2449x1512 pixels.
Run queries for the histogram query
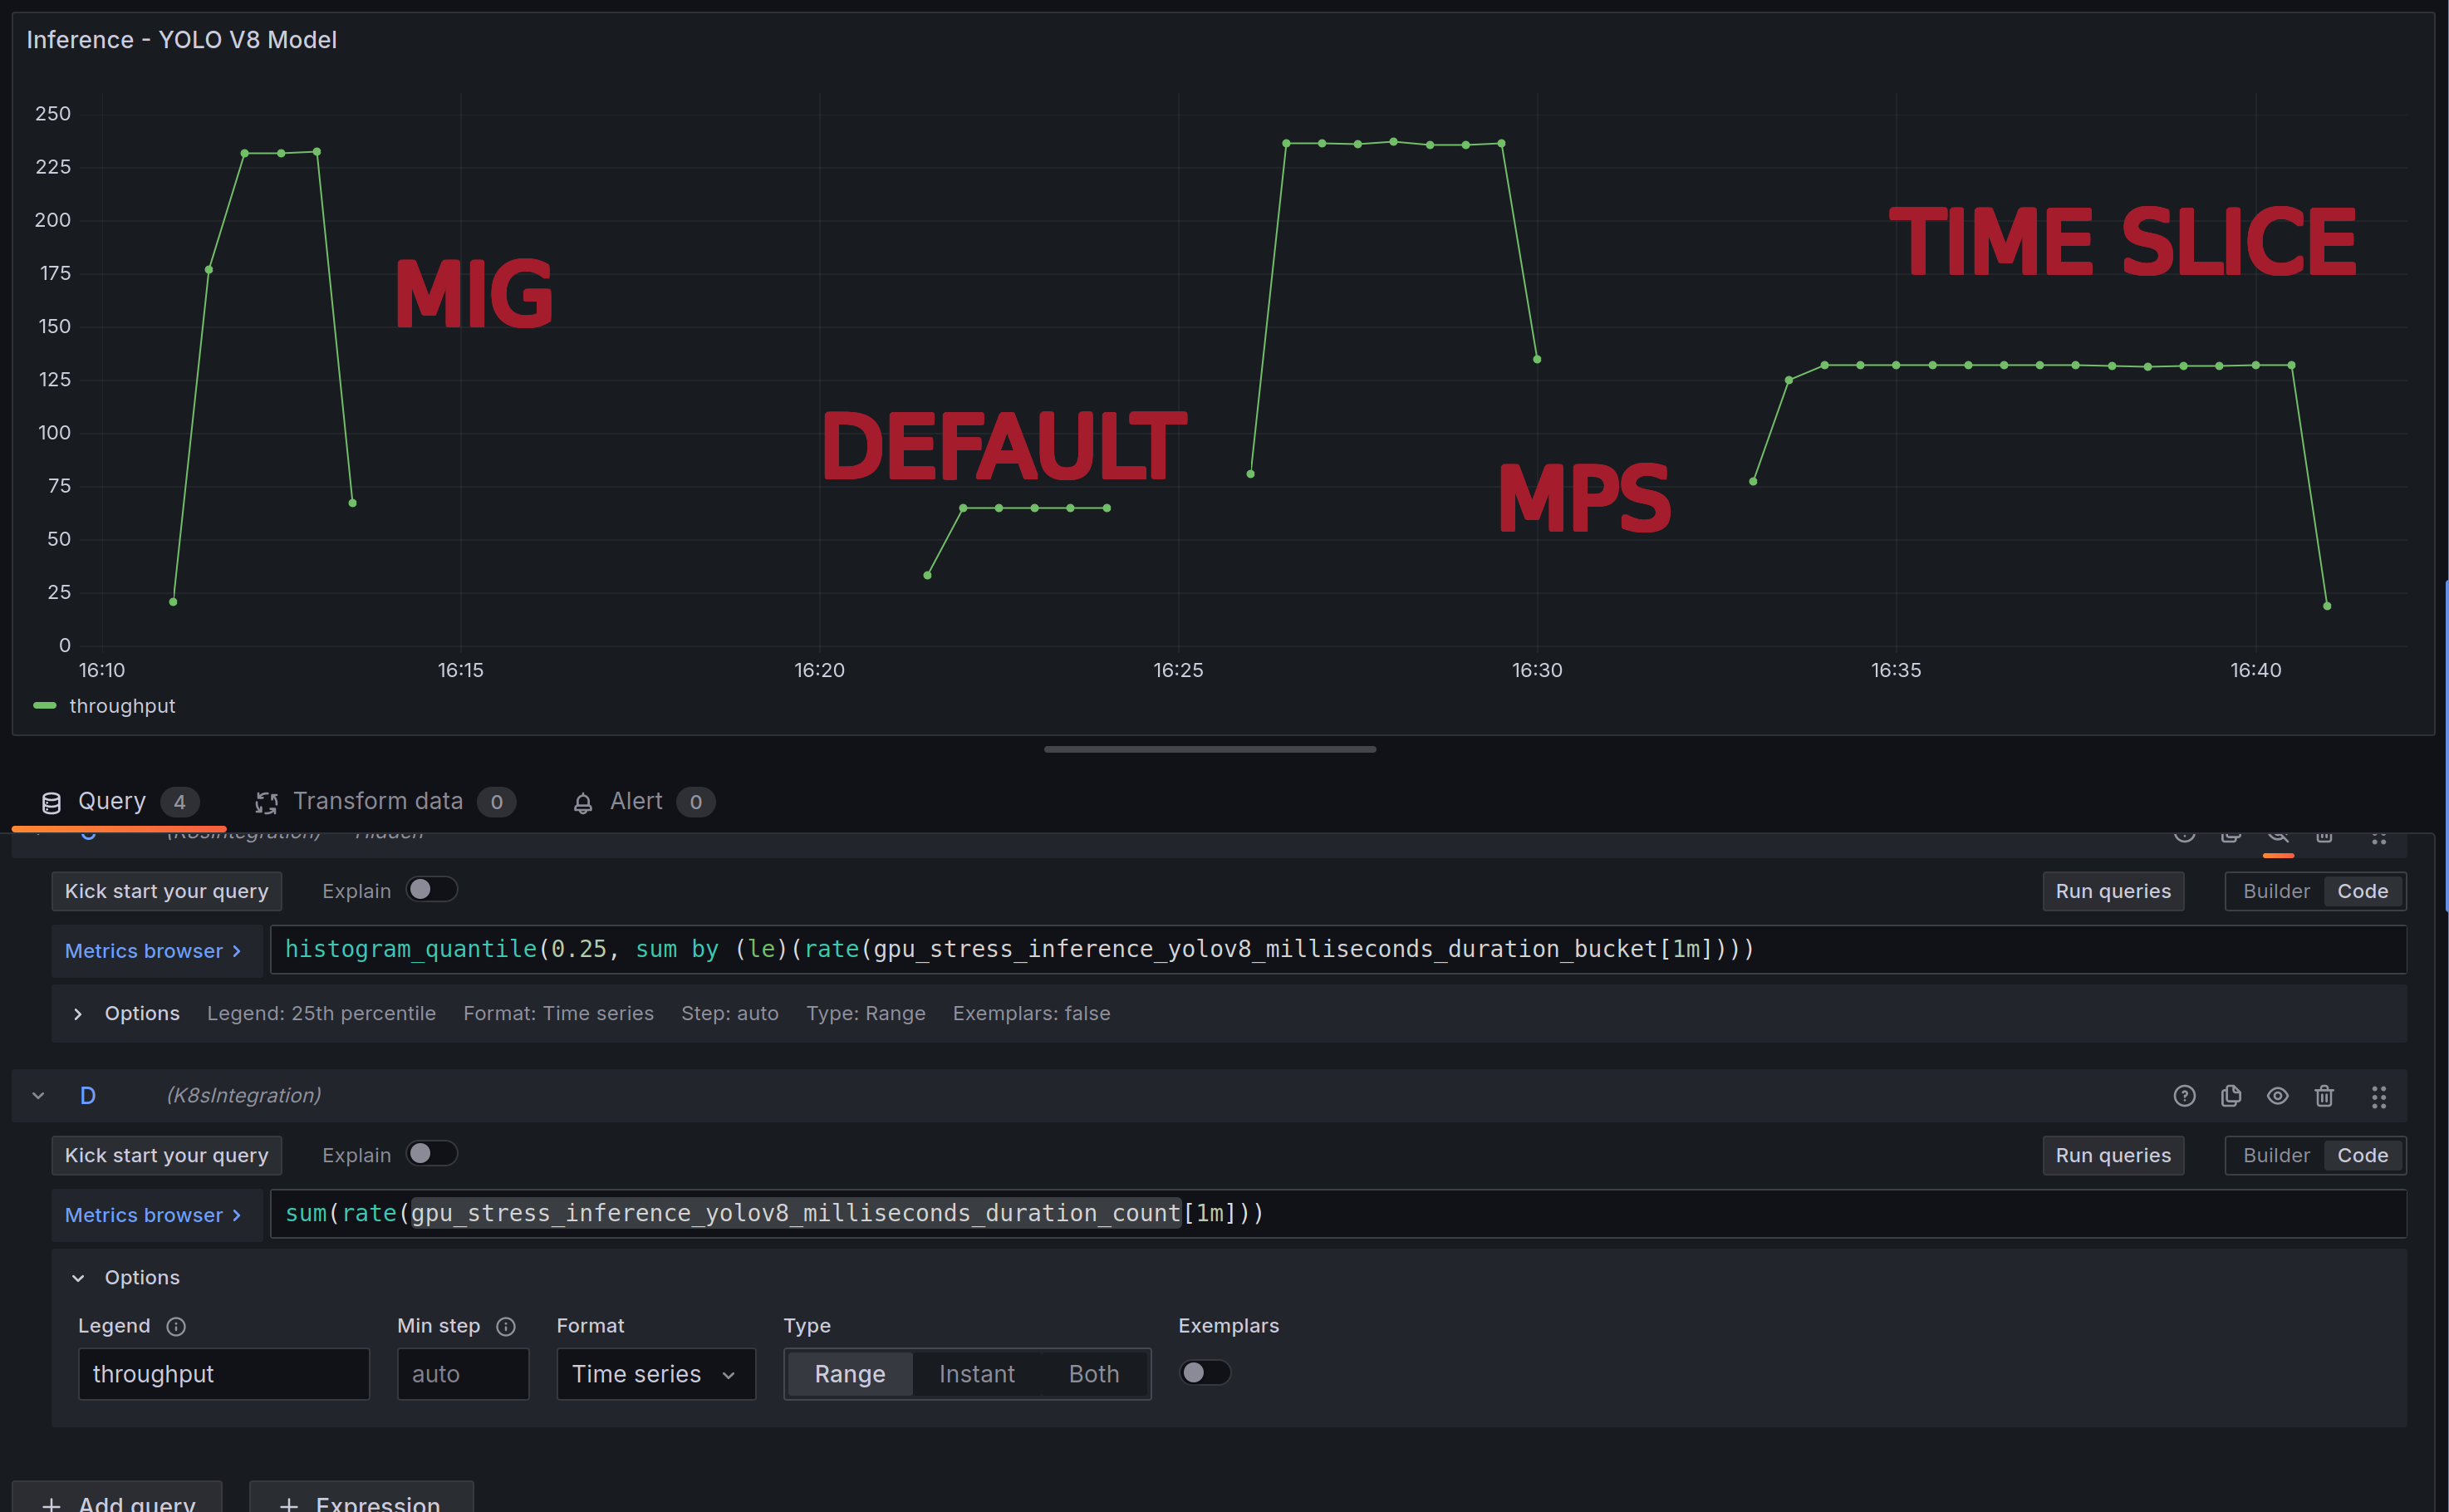click(2112, 891)
